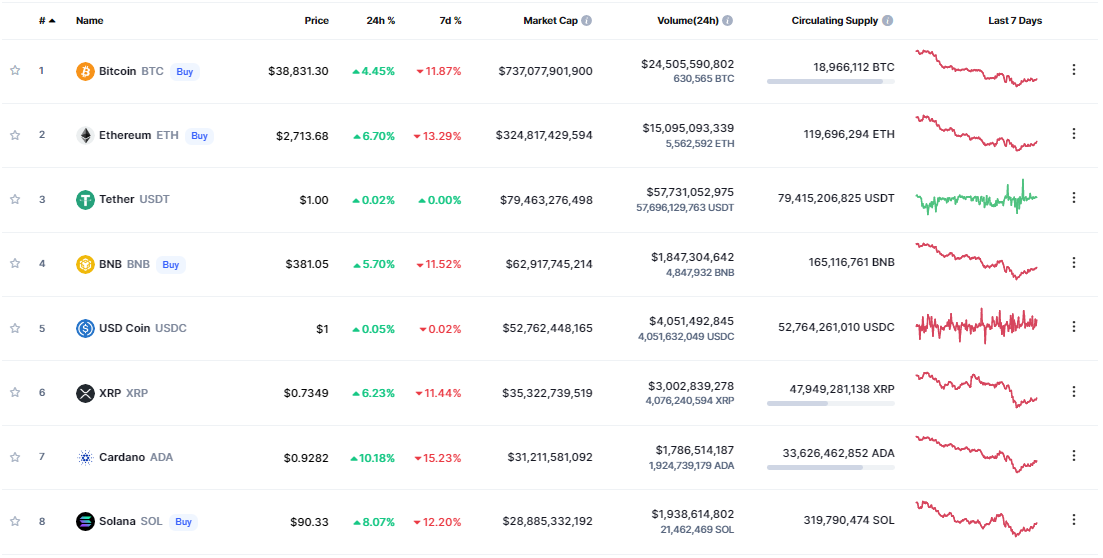Sort table by Price column header
Viewport: 1103px width, 558px height.
tap(317, 20)
